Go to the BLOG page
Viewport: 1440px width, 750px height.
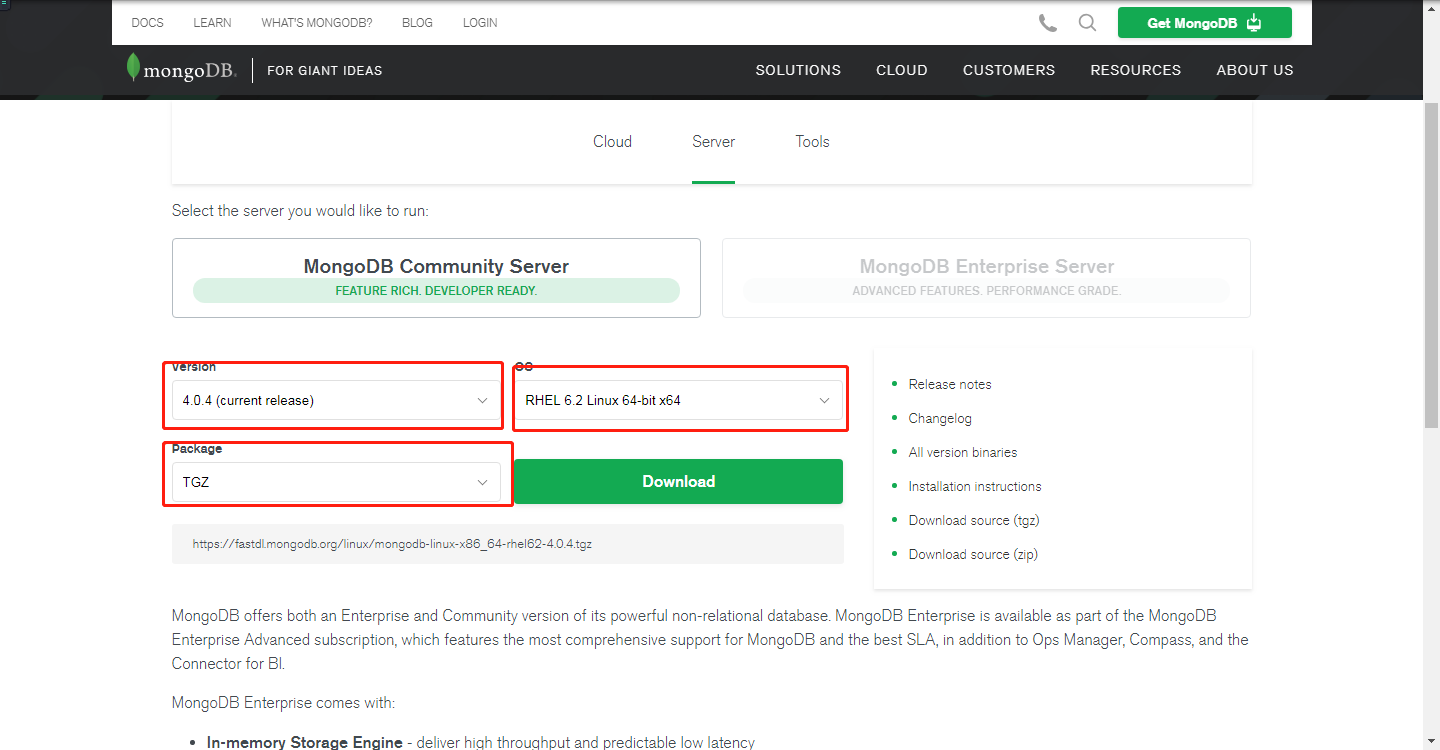pyautogui.click(x=417, y=23)
